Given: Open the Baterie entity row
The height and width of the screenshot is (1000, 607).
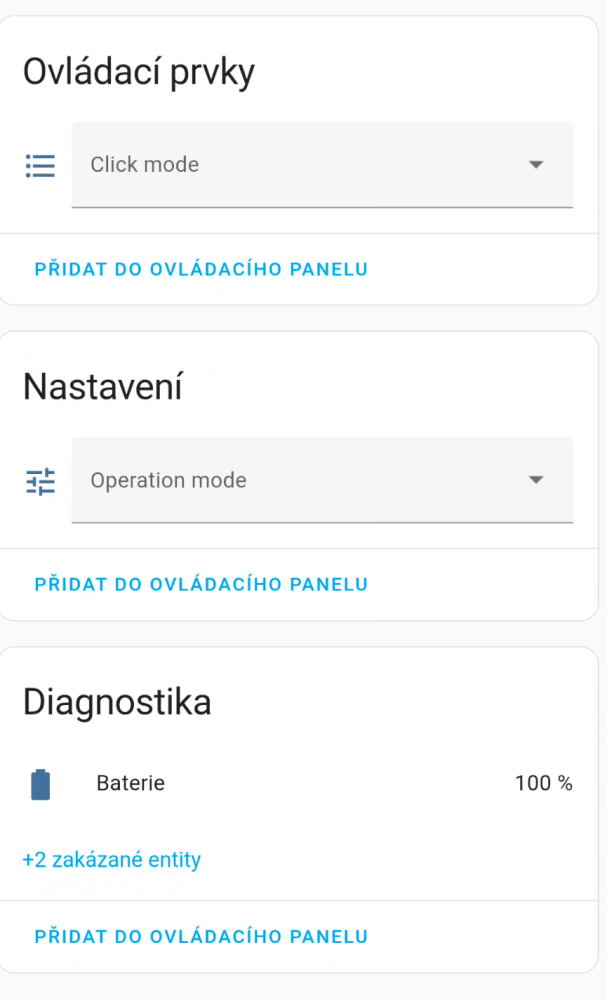Looking at the screenshot, I should pyautogui.click(x=300, y=783).
